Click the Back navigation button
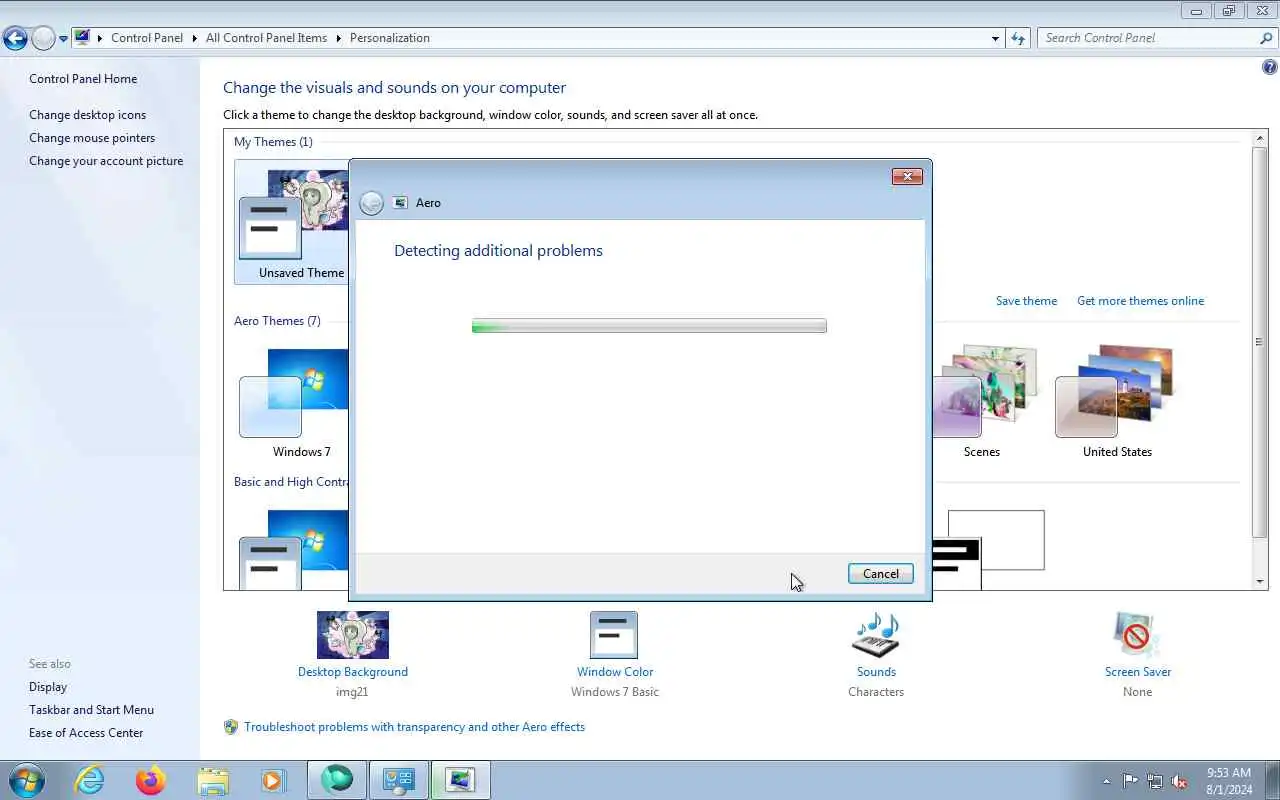Viewport: 1280px width, 800px height. coord(15,38)
